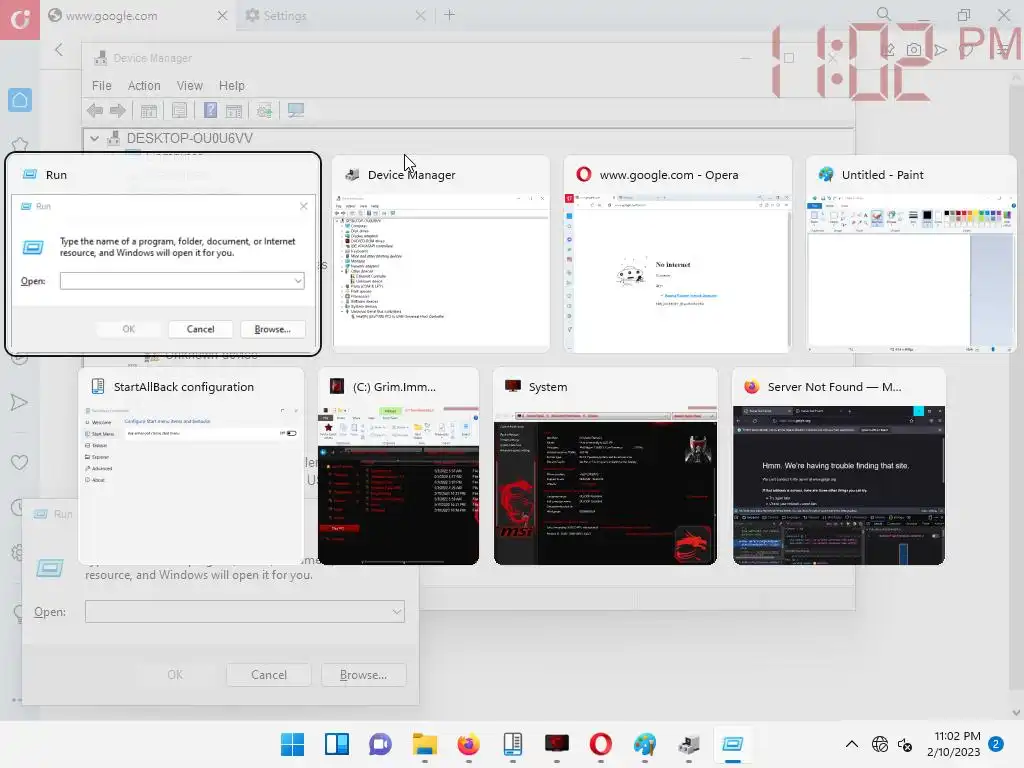Show hidden icons via tray chevron

[852, 744]
